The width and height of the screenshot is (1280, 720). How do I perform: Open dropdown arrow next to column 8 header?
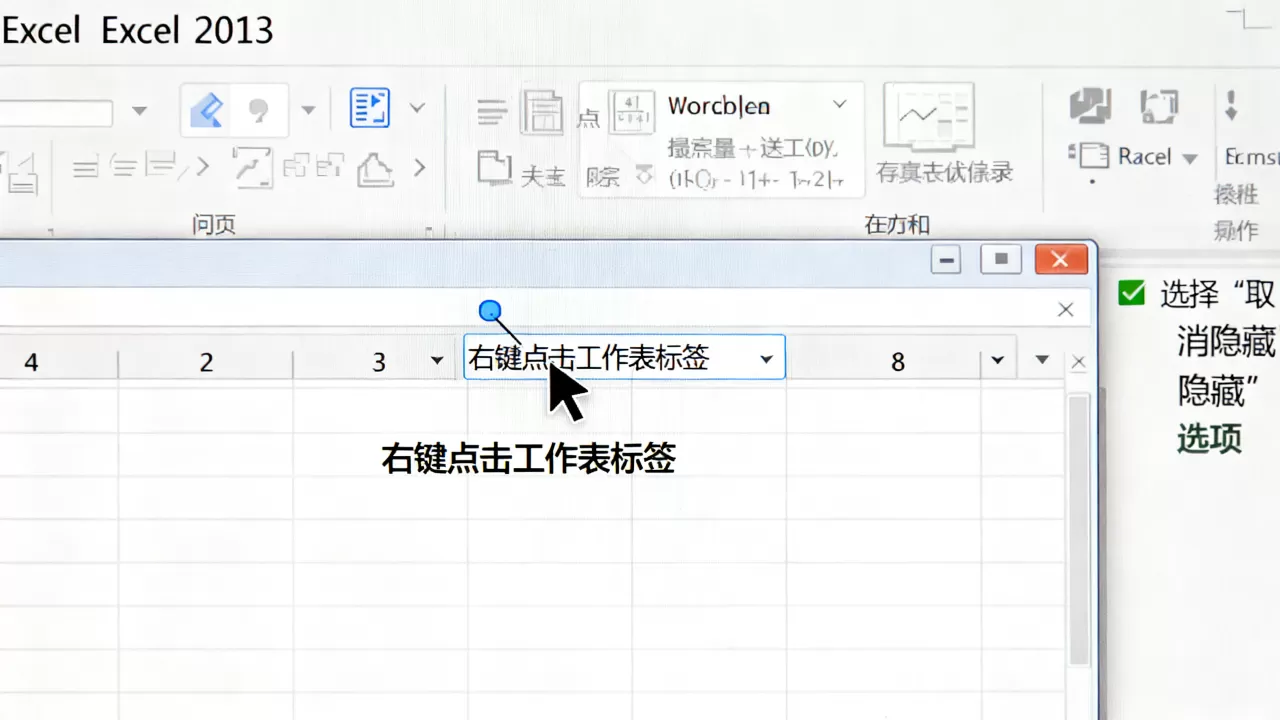(x=997, y=360)
